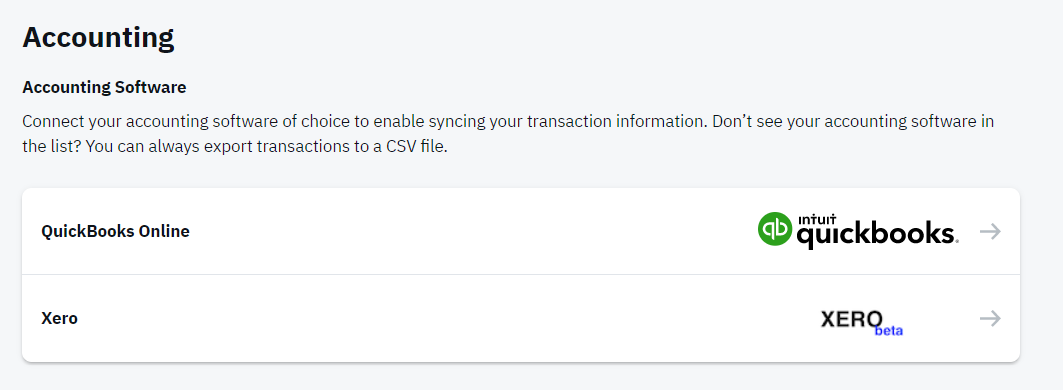Click the Accounting Software subheading

click(104, 87)
